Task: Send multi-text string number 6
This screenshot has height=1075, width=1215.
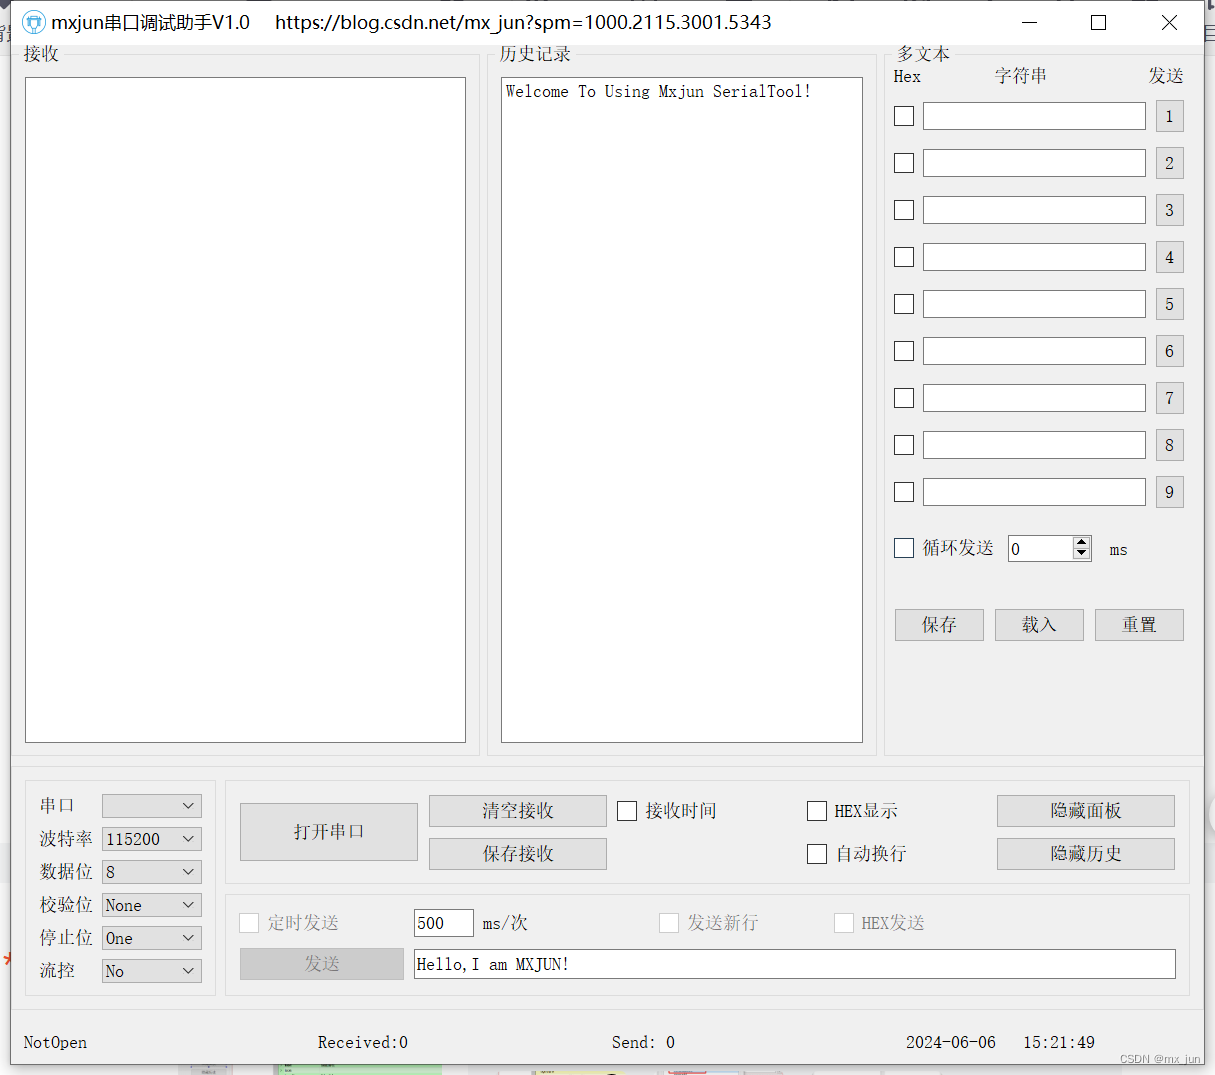Action: point(1170,351)
